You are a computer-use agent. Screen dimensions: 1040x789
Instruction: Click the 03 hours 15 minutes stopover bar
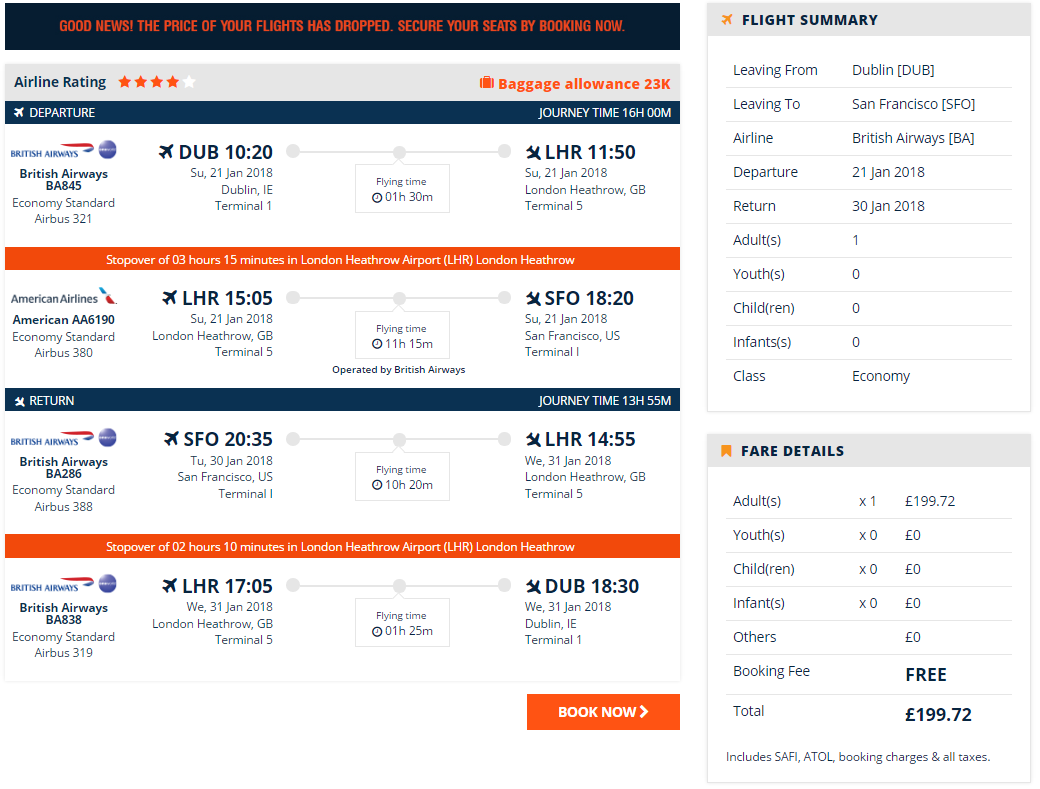342,259
